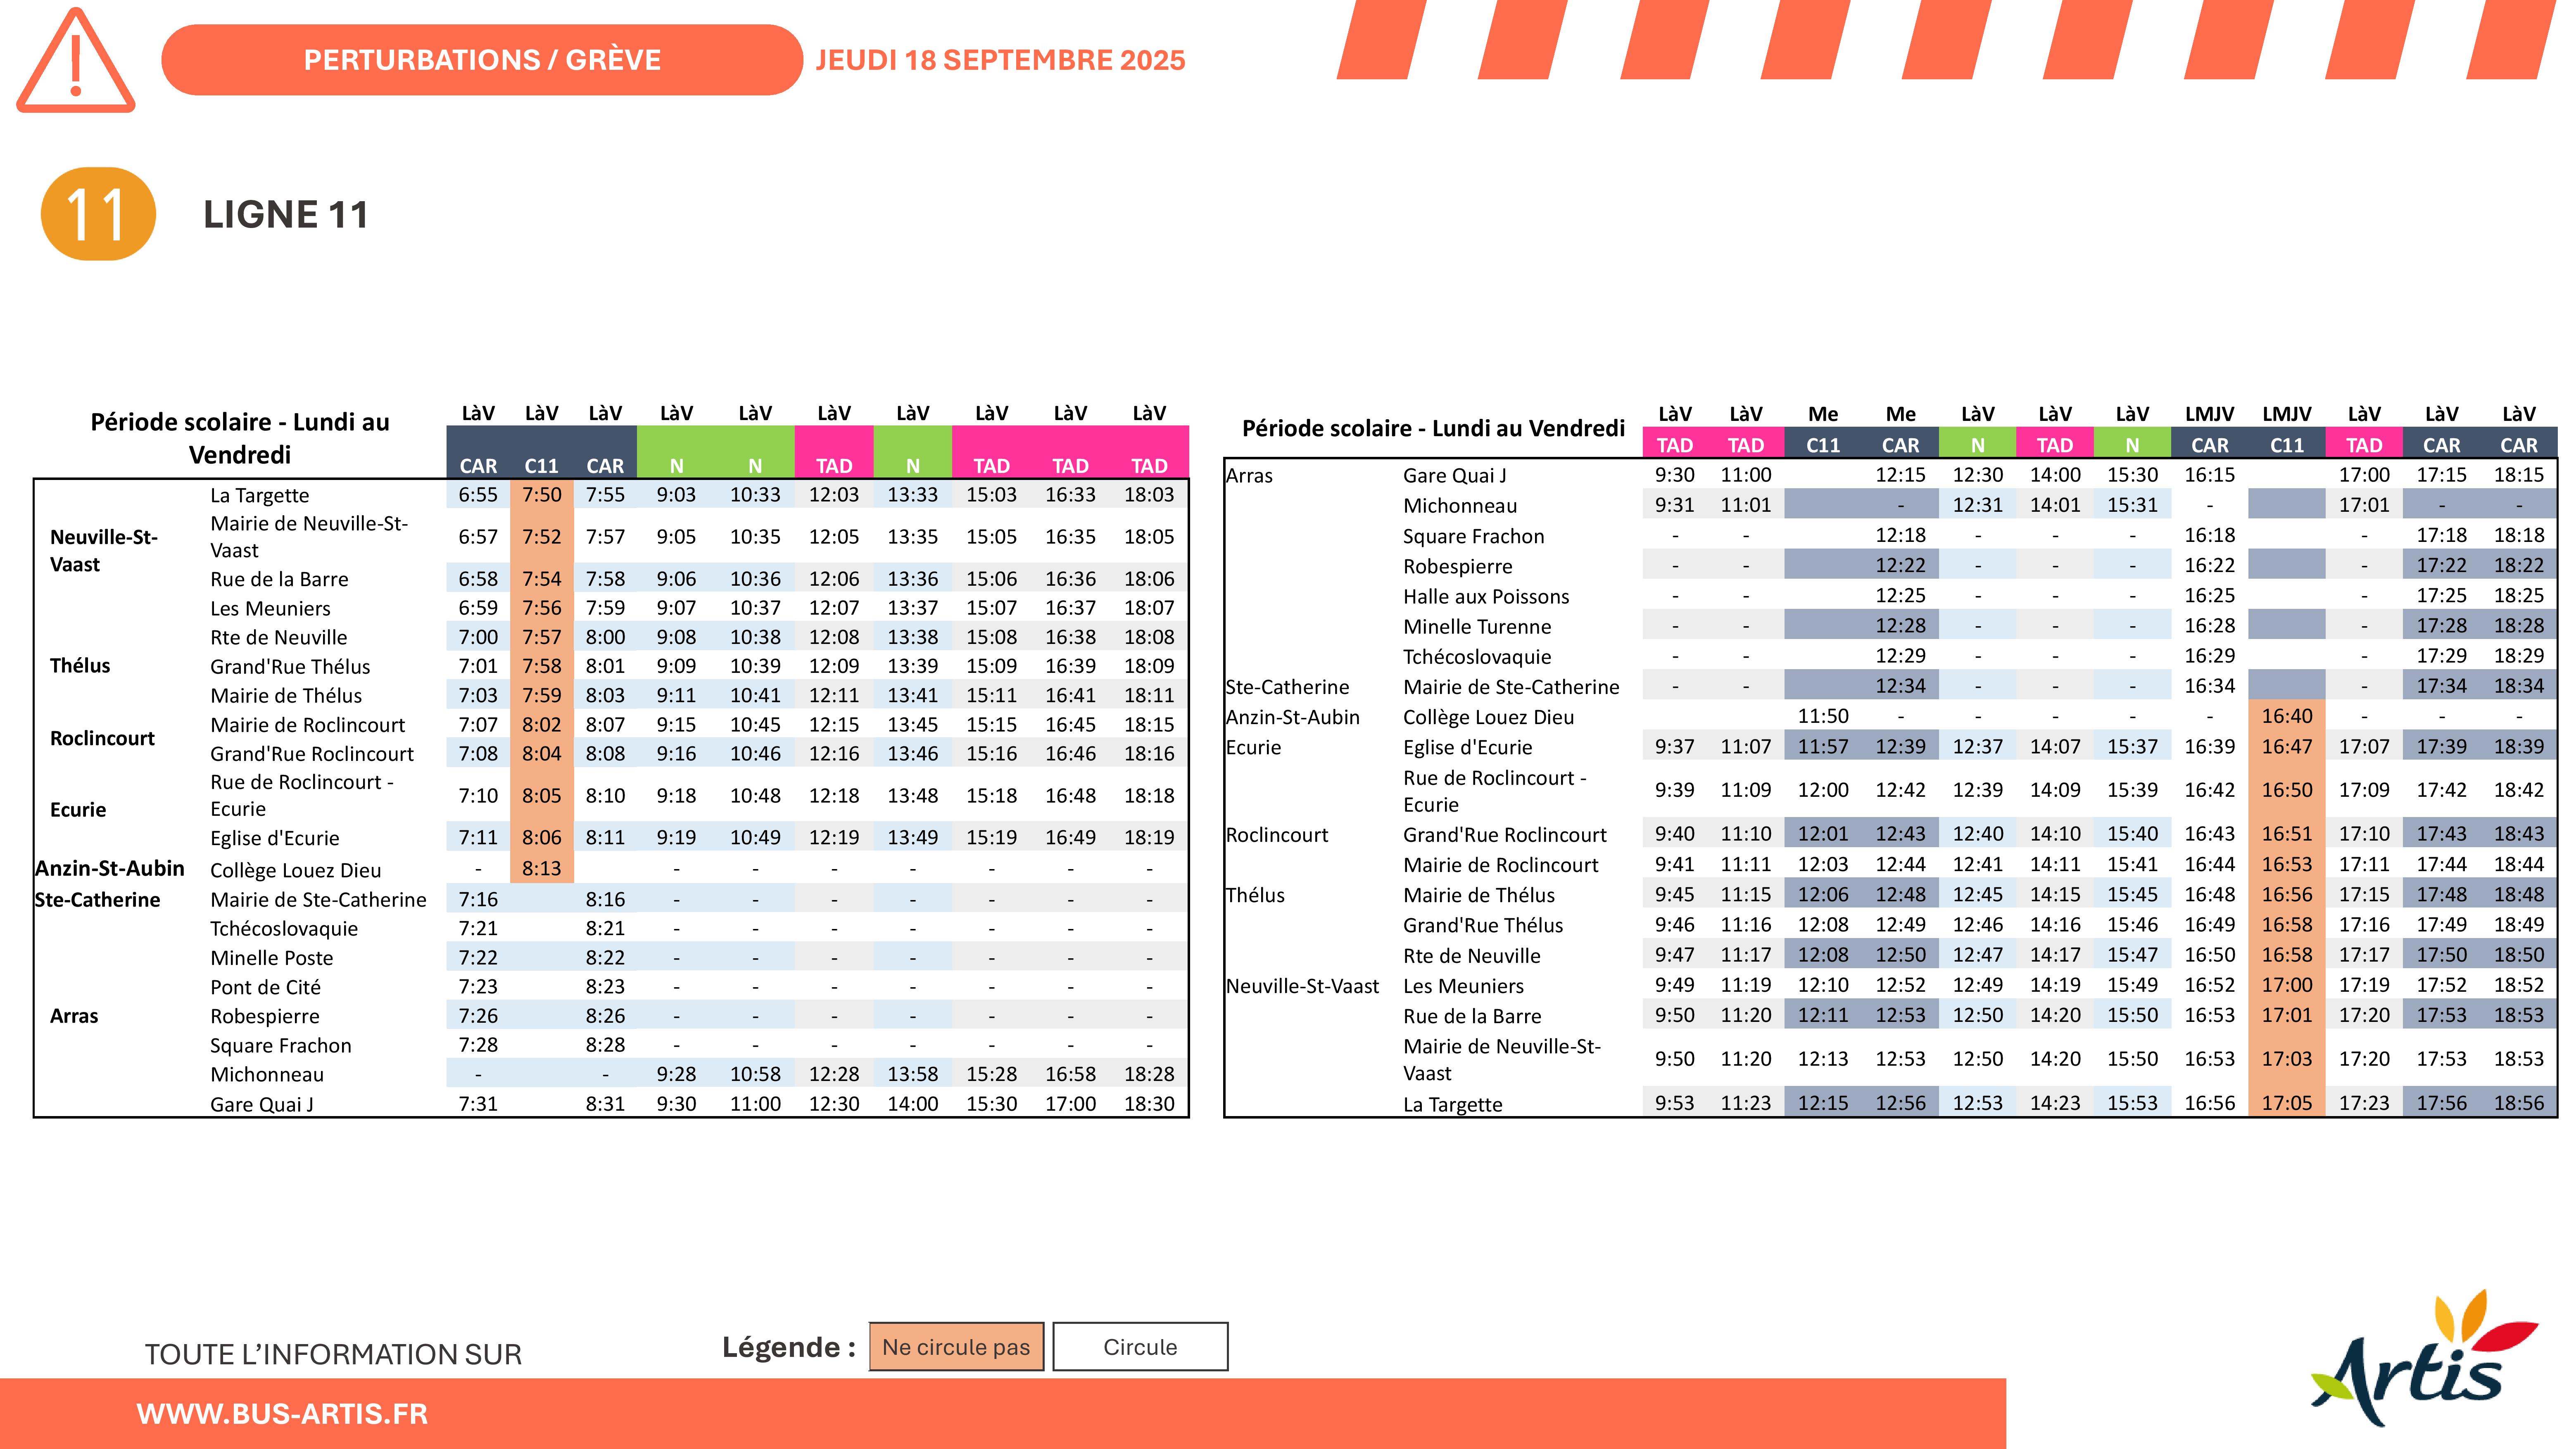Select the 'Minelle Turenne' stop name
Viewport: 2576px width, 1449px height.
click(x=1477, y=627)
